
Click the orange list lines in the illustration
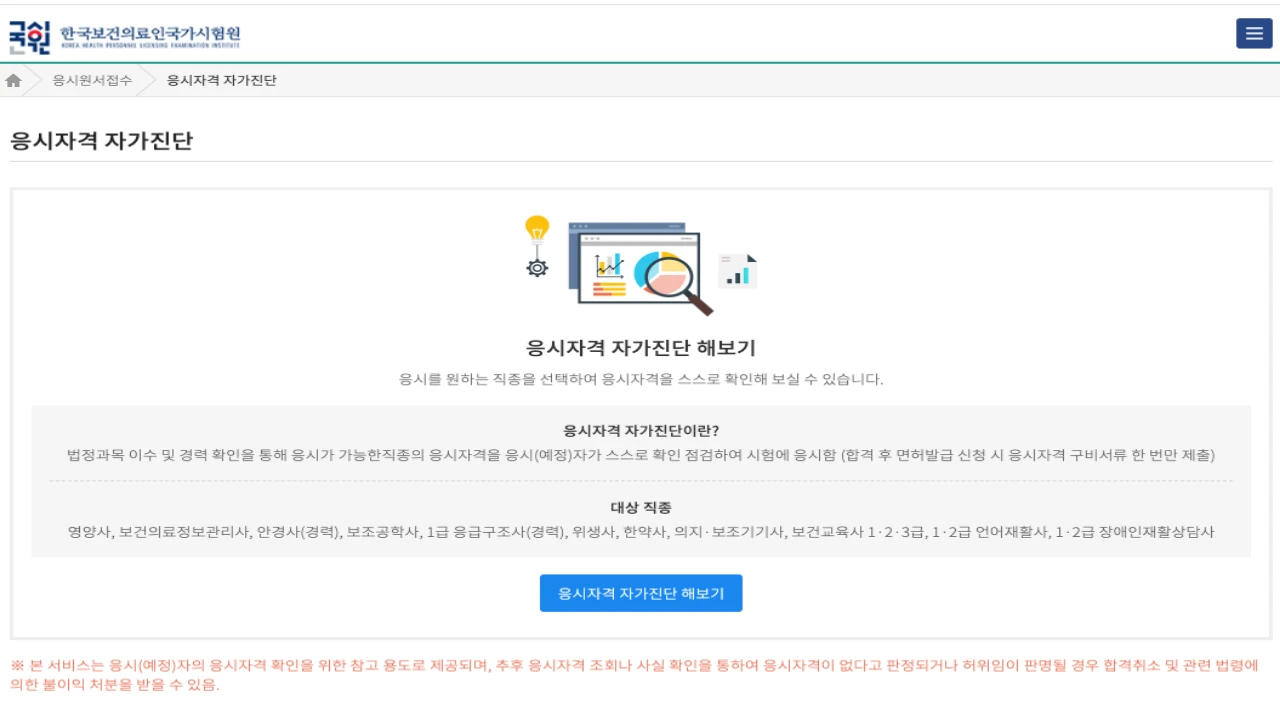click(x=609, y=289)
